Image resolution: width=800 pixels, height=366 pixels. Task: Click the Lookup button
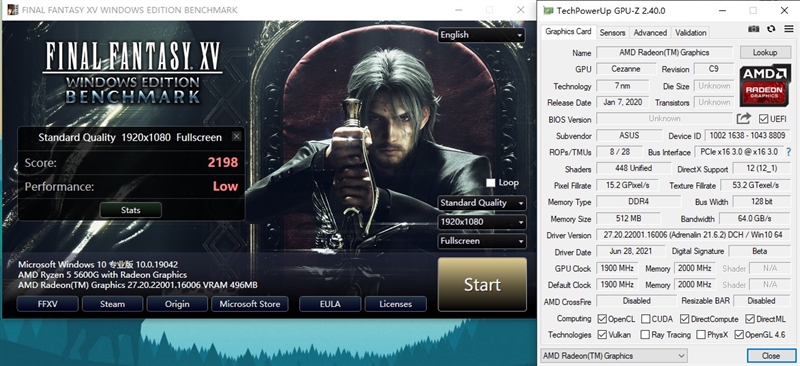[765, 52]
